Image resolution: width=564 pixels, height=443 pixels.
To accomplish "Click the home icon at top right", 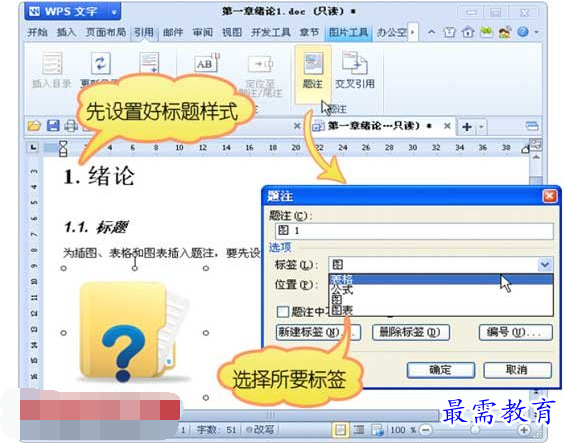I will (x=468, y=32).
